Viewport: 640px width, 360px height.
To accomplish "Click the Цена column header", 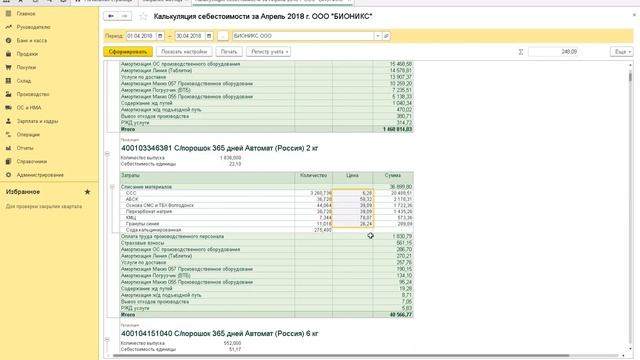I will [x=353, y=177].
